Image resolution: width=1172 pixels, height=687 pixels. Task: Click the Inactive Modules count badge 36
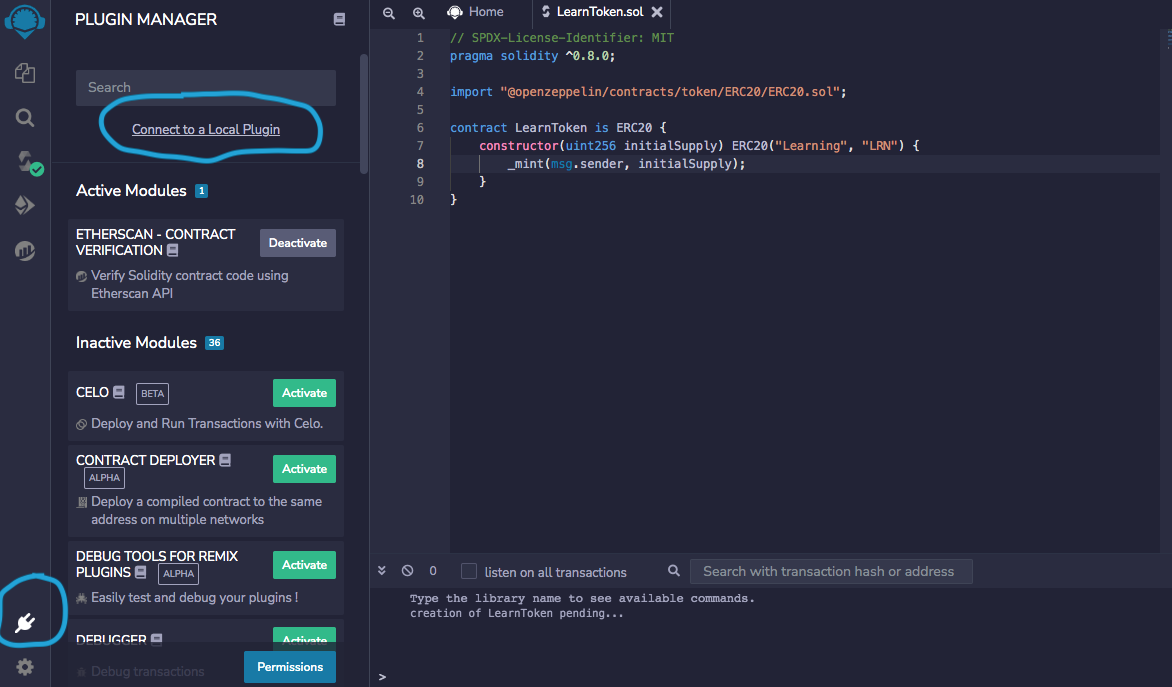(x=215, y=342)
